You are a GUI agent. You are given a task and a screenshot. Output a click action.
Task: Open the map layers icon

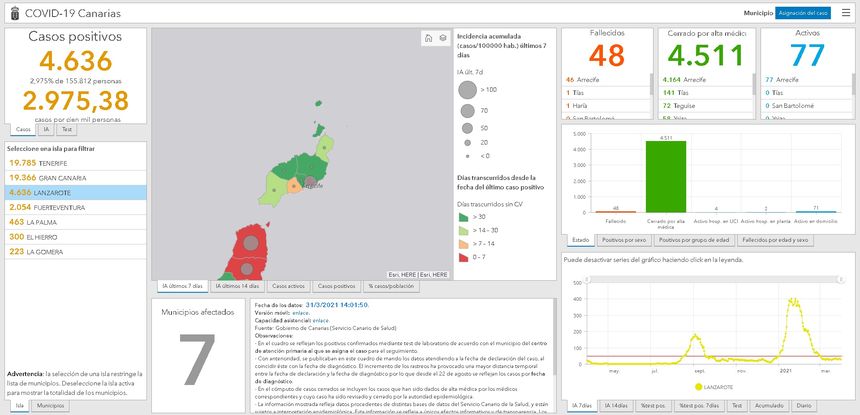(442, 38)
